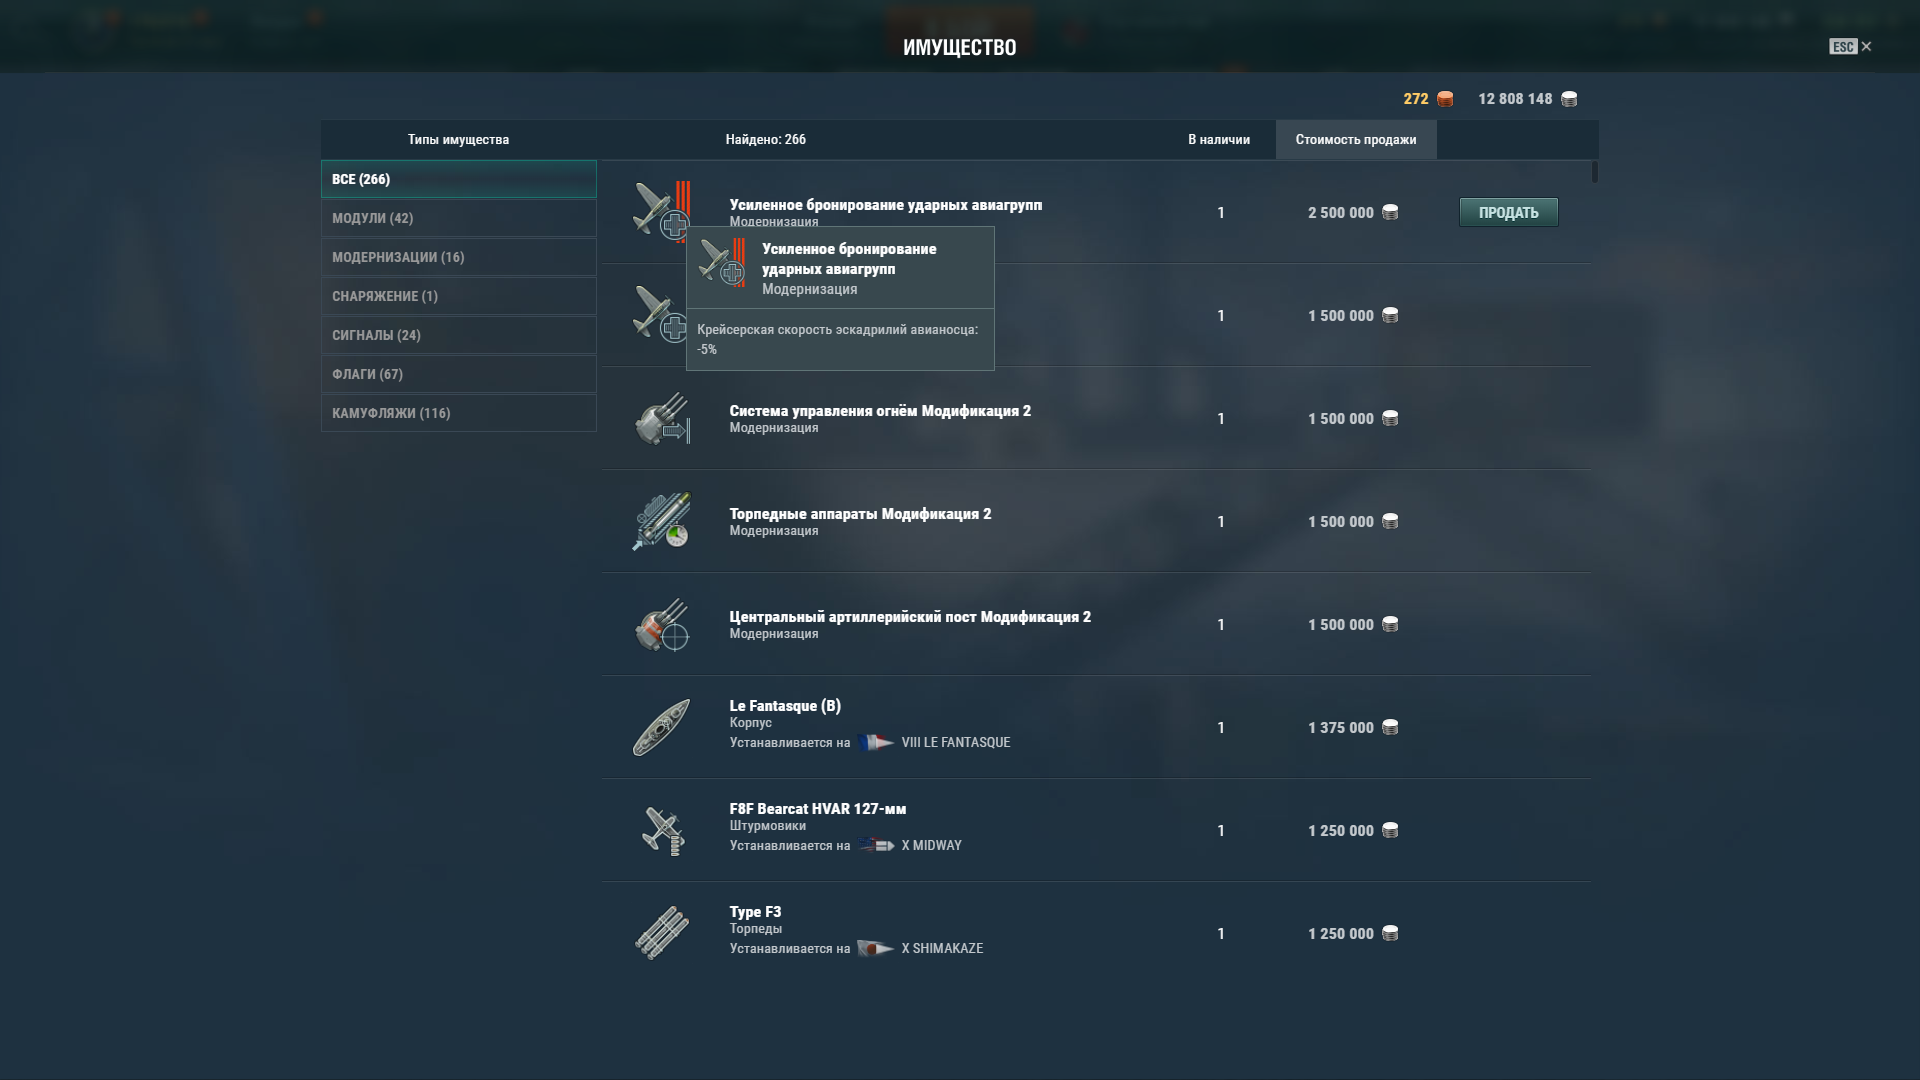This screenshot has width=1920, height=1080.
Task: Show the СИГНАЛЫ (24) category
Action: pos(458,335)
